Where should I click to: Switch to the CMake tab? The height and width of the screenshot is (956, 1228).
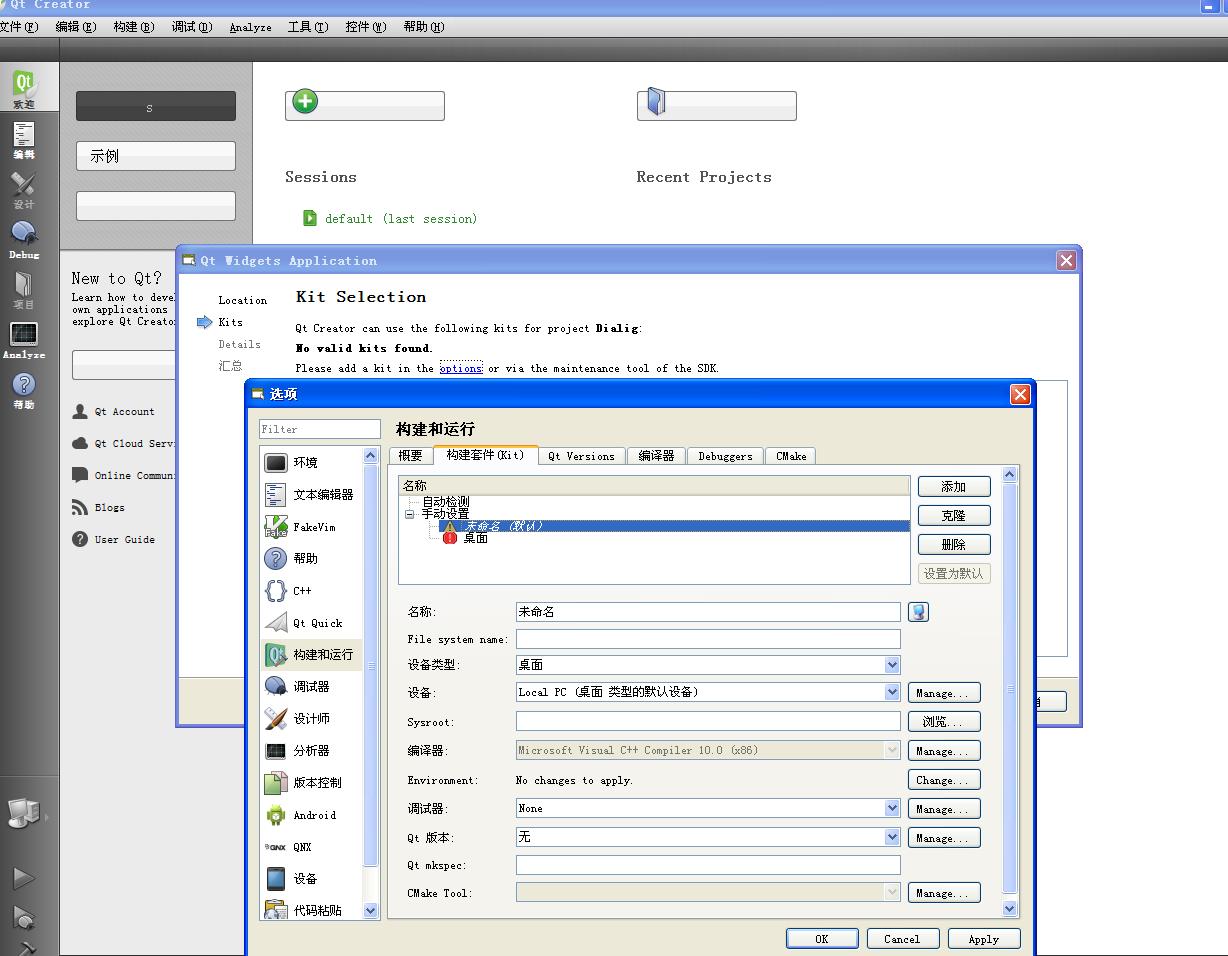(791, 456)
